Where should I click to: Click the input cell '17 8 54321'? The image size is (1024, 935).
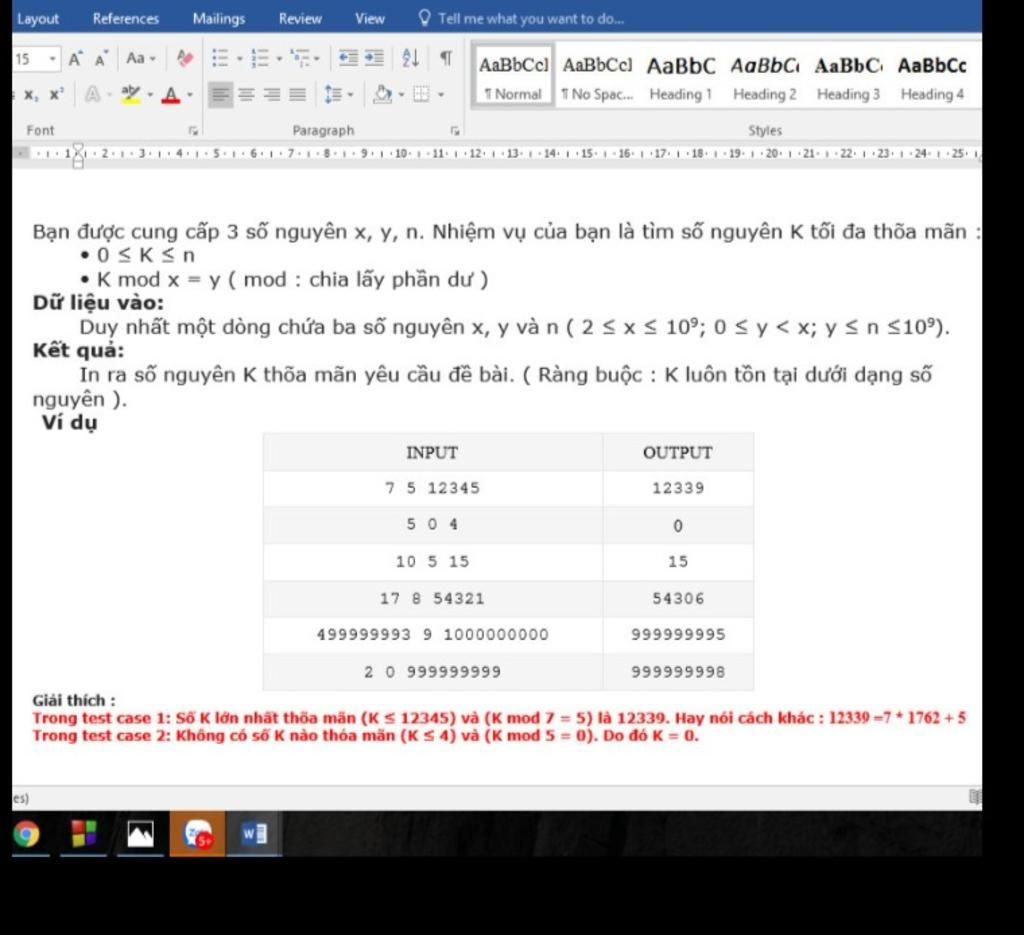432,598
